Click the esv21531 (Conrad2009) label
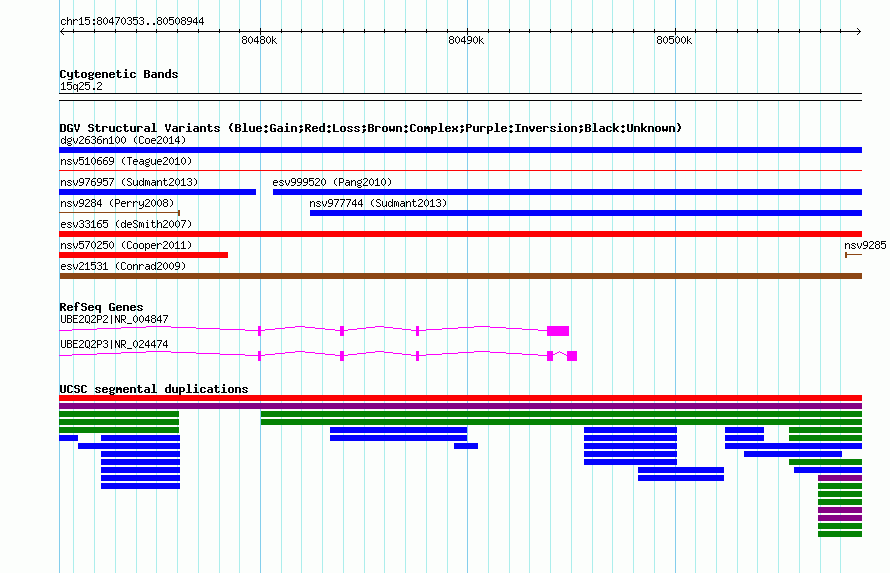This screenshot has height=573, width=890. point(123,266)
